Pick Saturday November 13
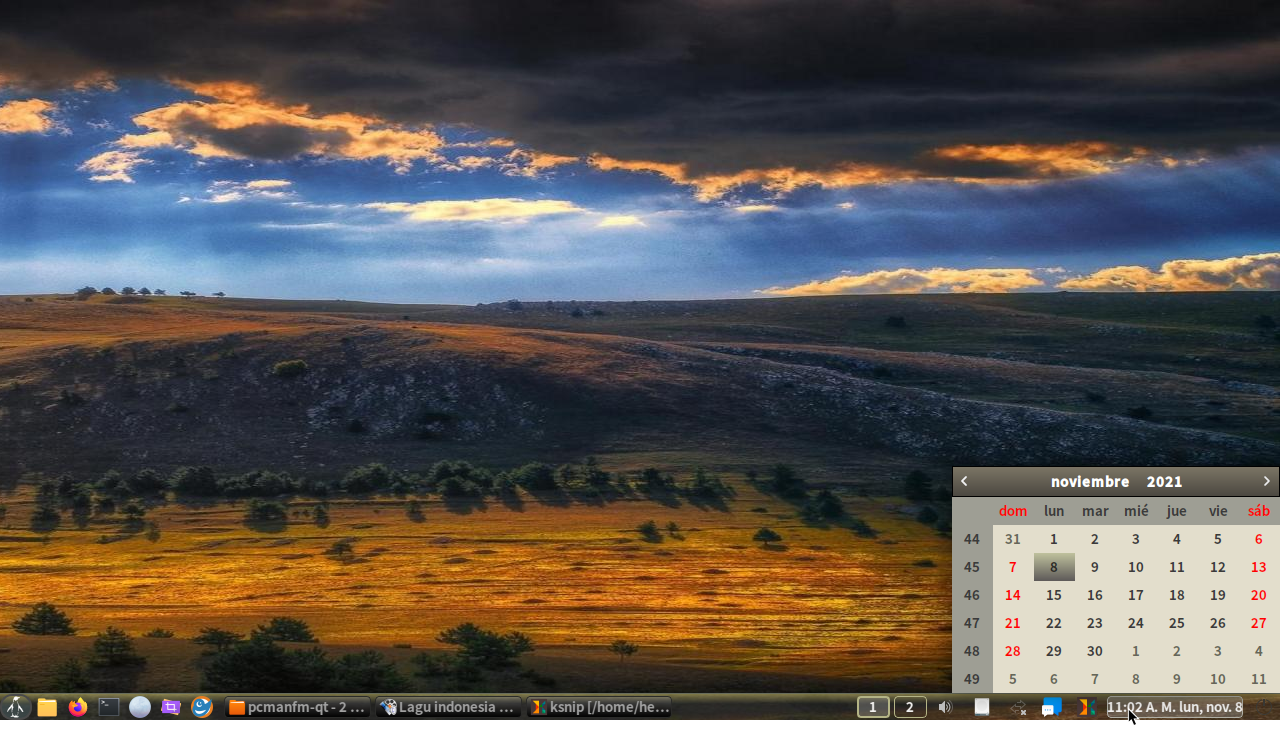Image resolution: width=1280 pixels, height=729 pixels. [x=1258, y=567]
